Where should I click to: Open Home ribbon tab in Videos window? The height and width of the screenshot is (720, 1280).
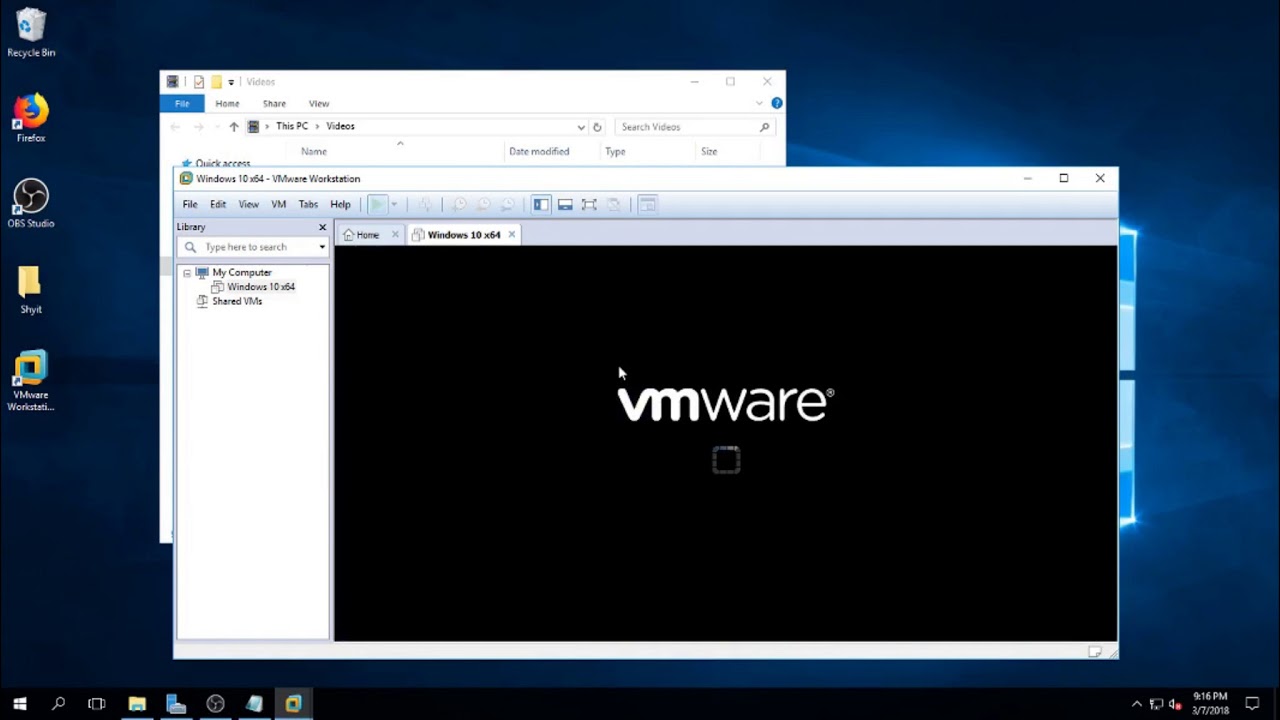point(227,103)
